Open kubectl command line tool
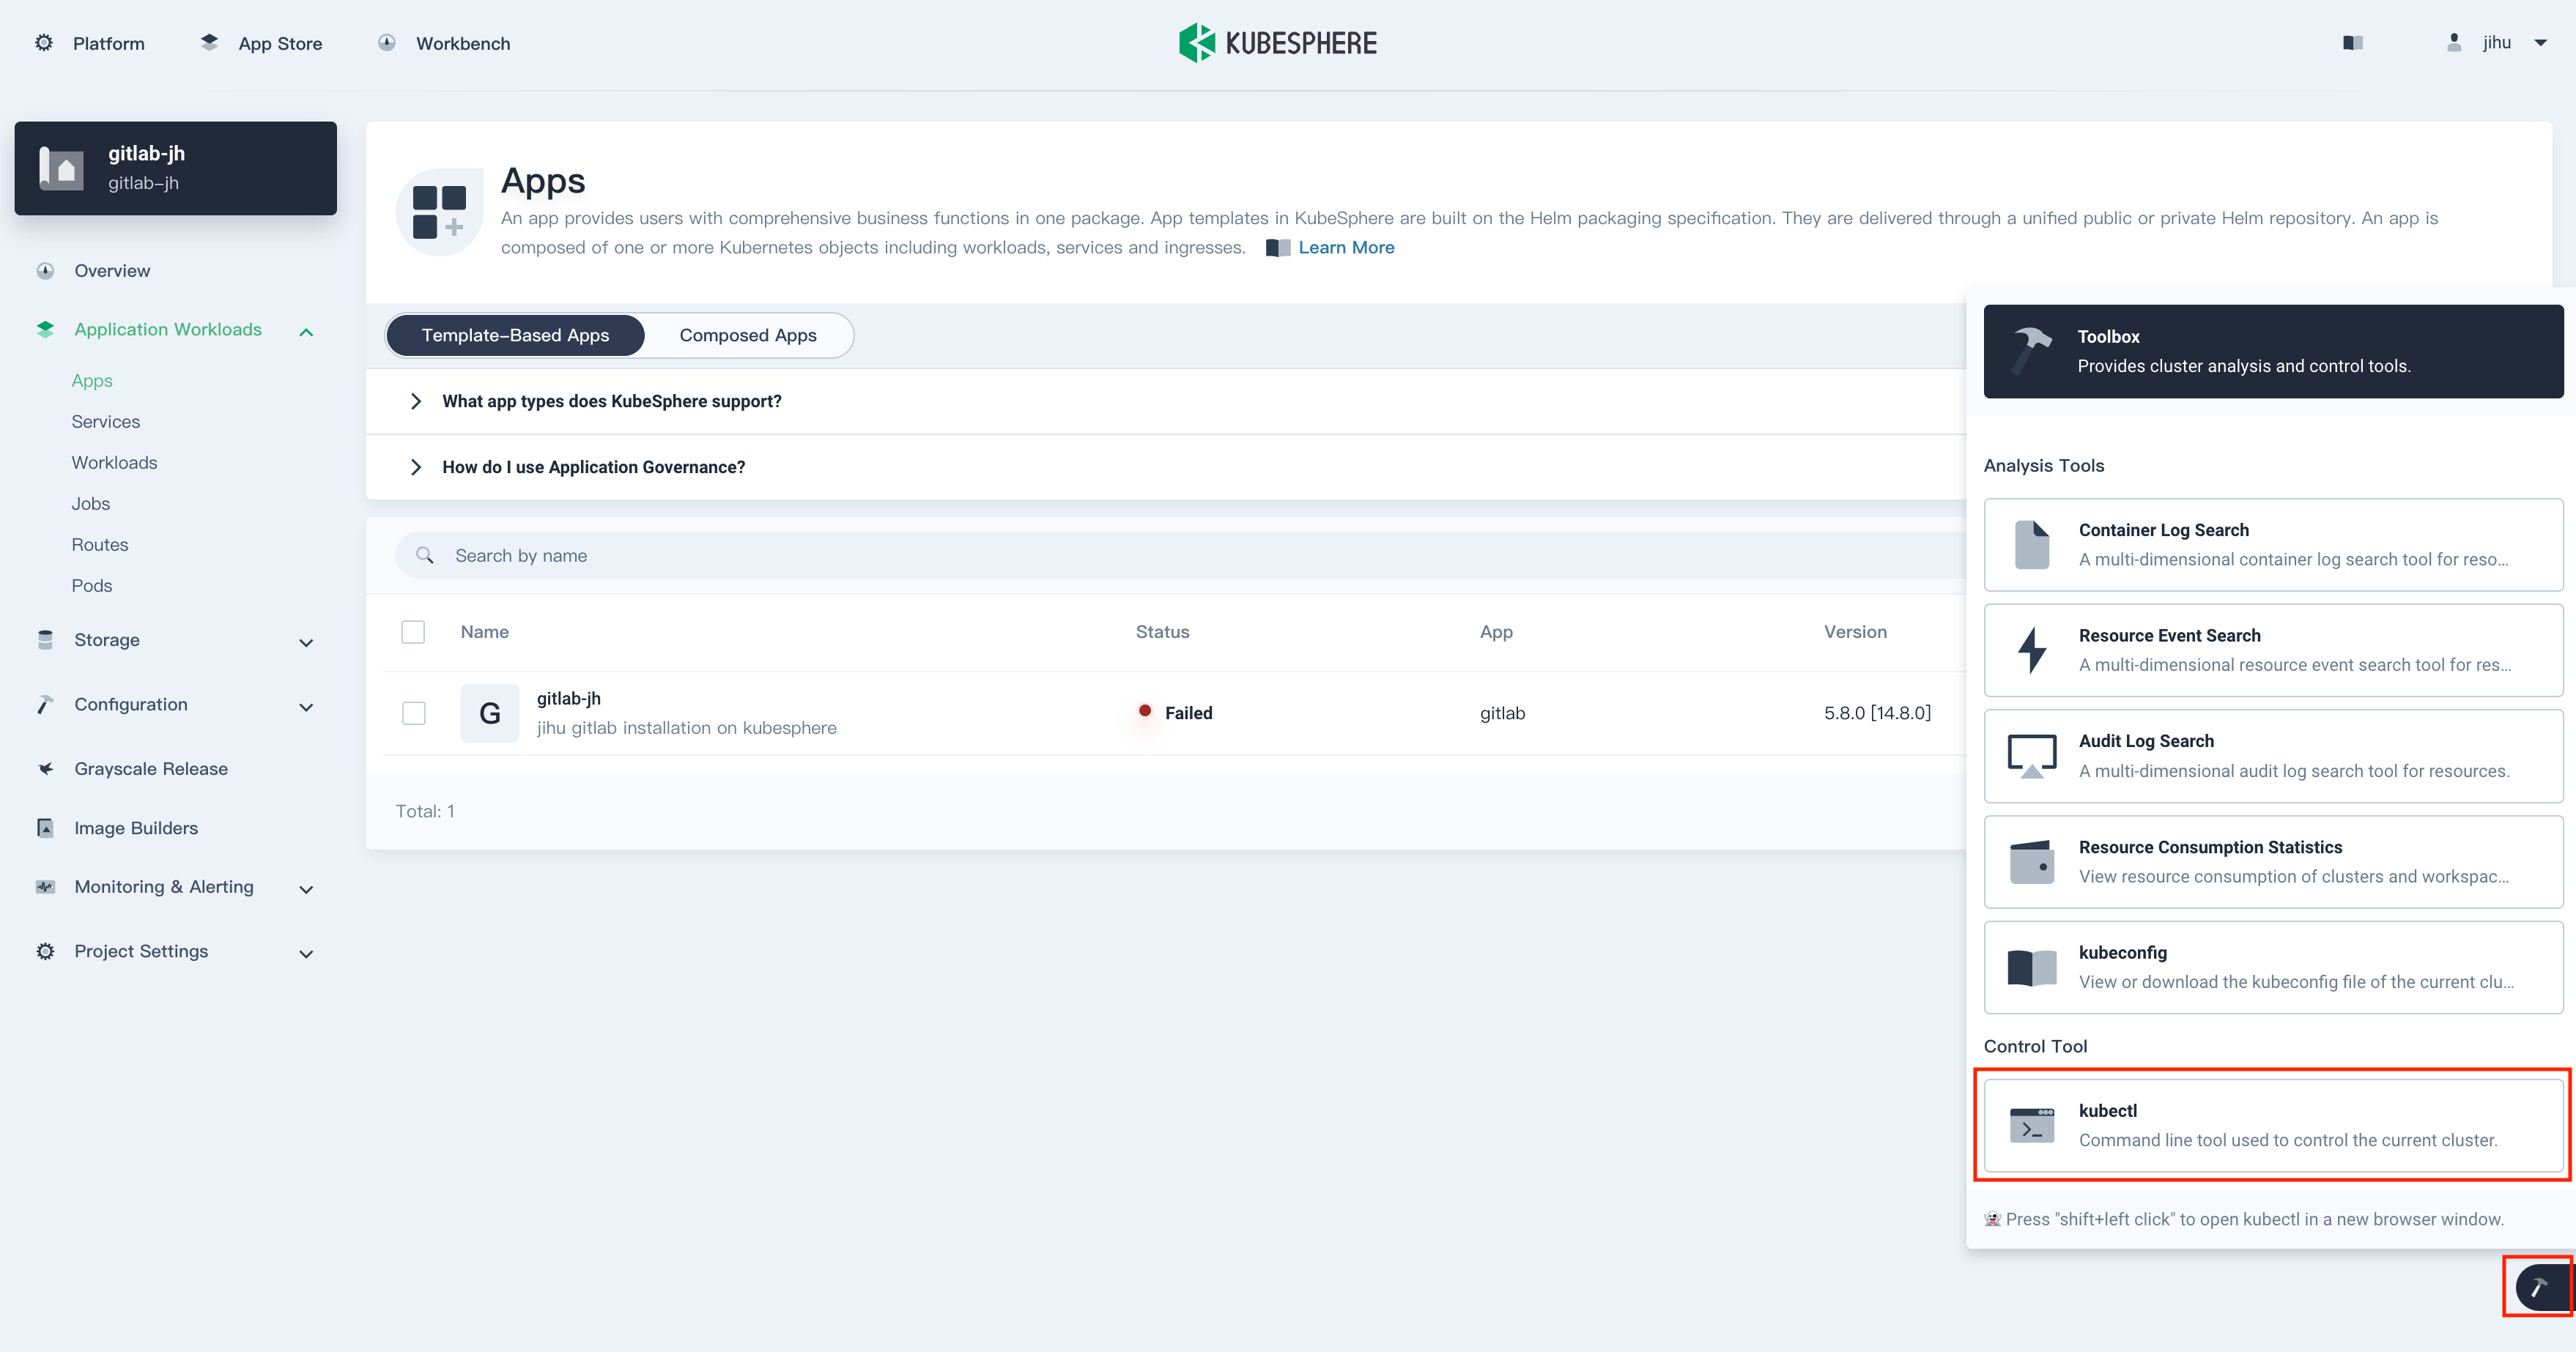2576x1352 pixels. 2273,1126
